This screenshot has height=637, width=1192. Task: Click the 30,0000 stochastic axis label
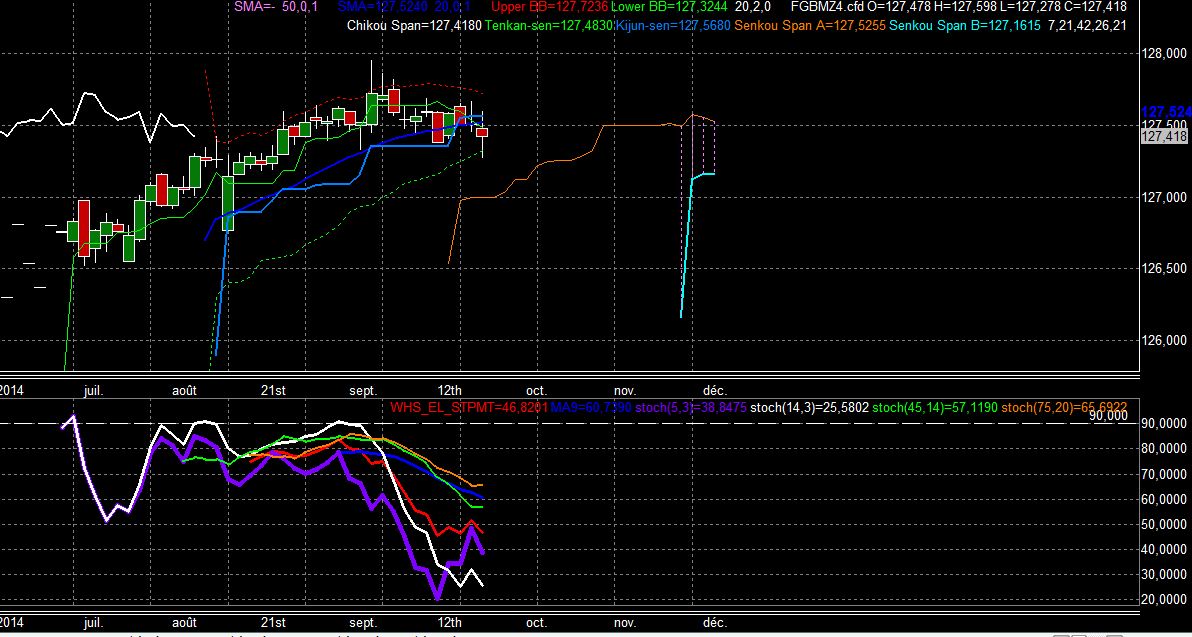[1165, 575]
